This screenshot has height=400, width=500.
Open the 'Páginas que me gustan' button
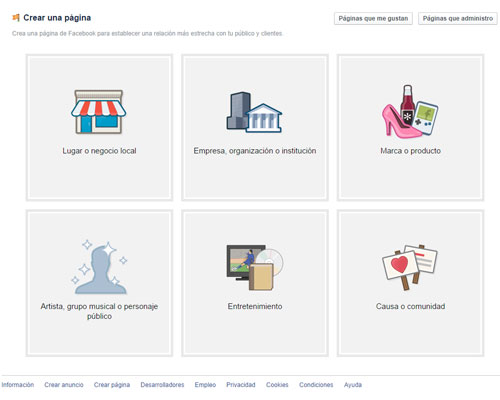tap(373, 18)
